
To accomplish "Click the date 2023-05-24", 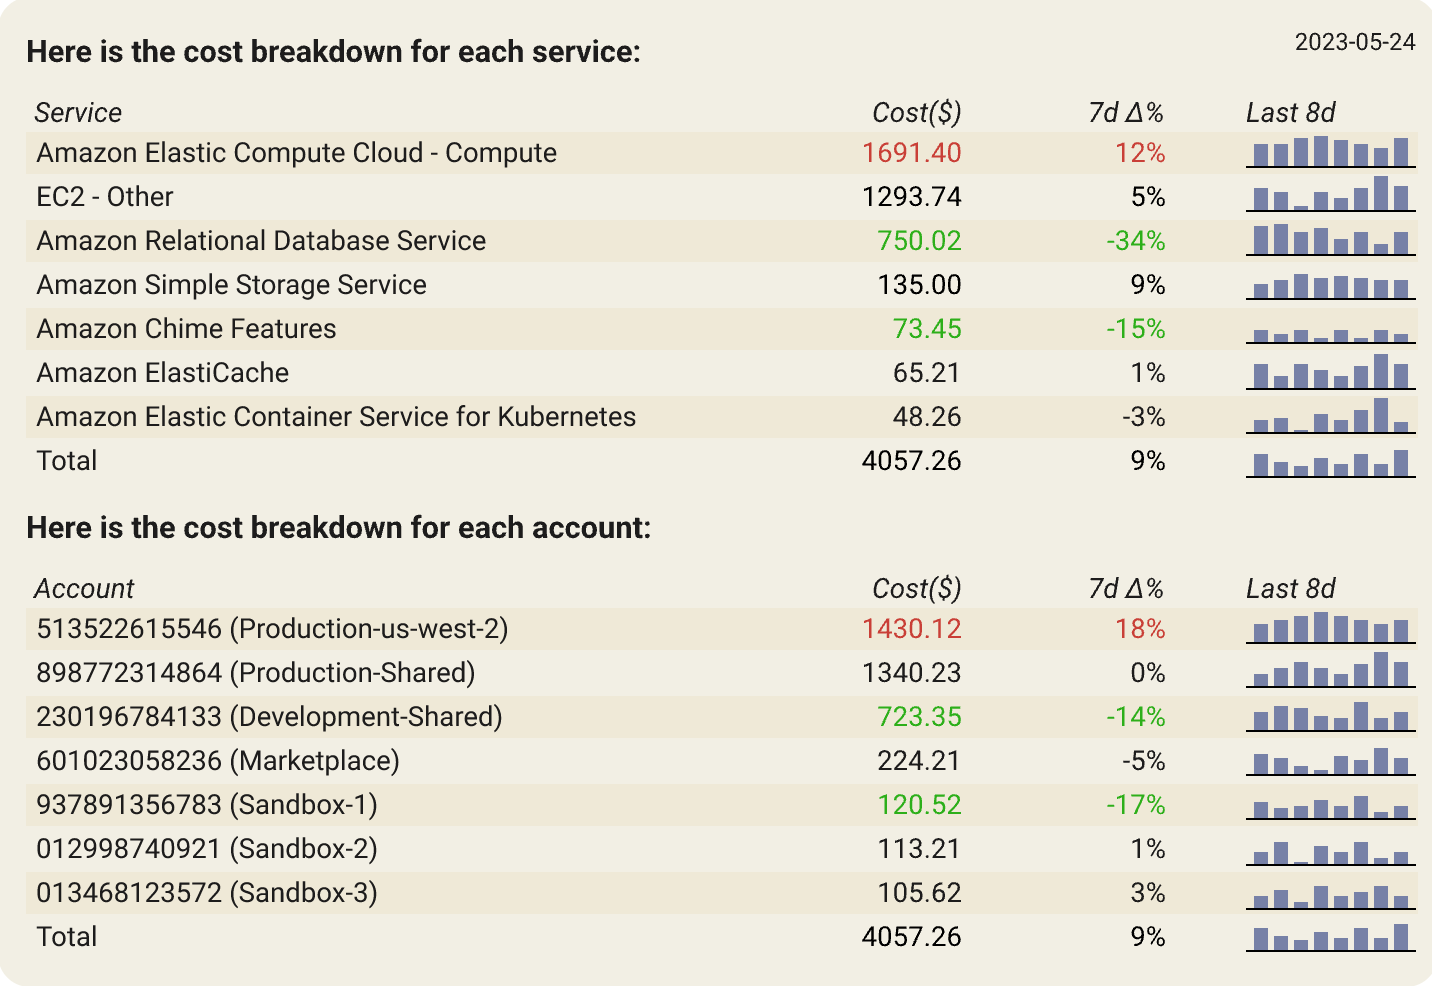I will [x=1355, y=42].
